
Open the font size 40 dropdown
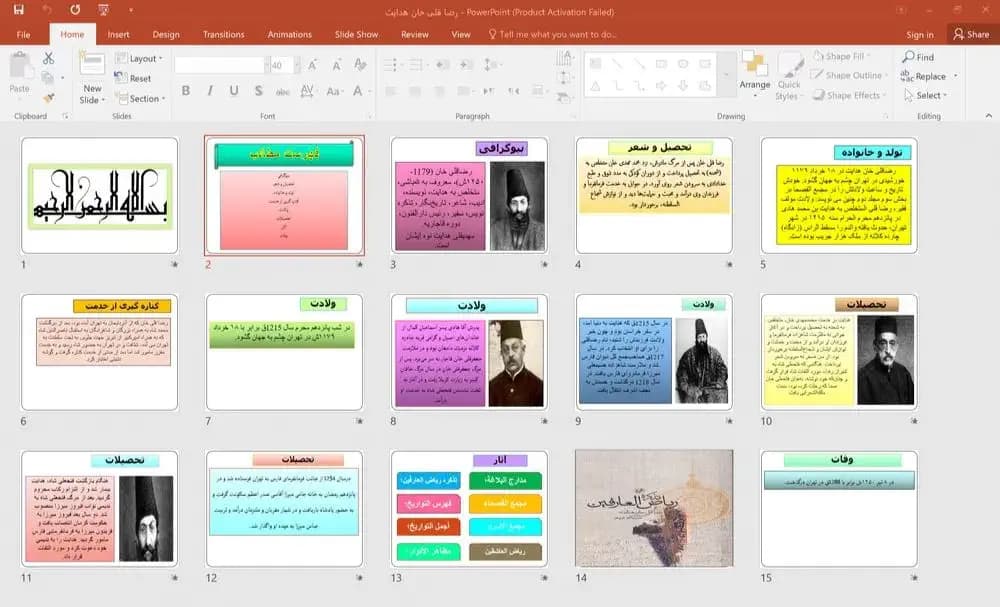coord(297,65)
